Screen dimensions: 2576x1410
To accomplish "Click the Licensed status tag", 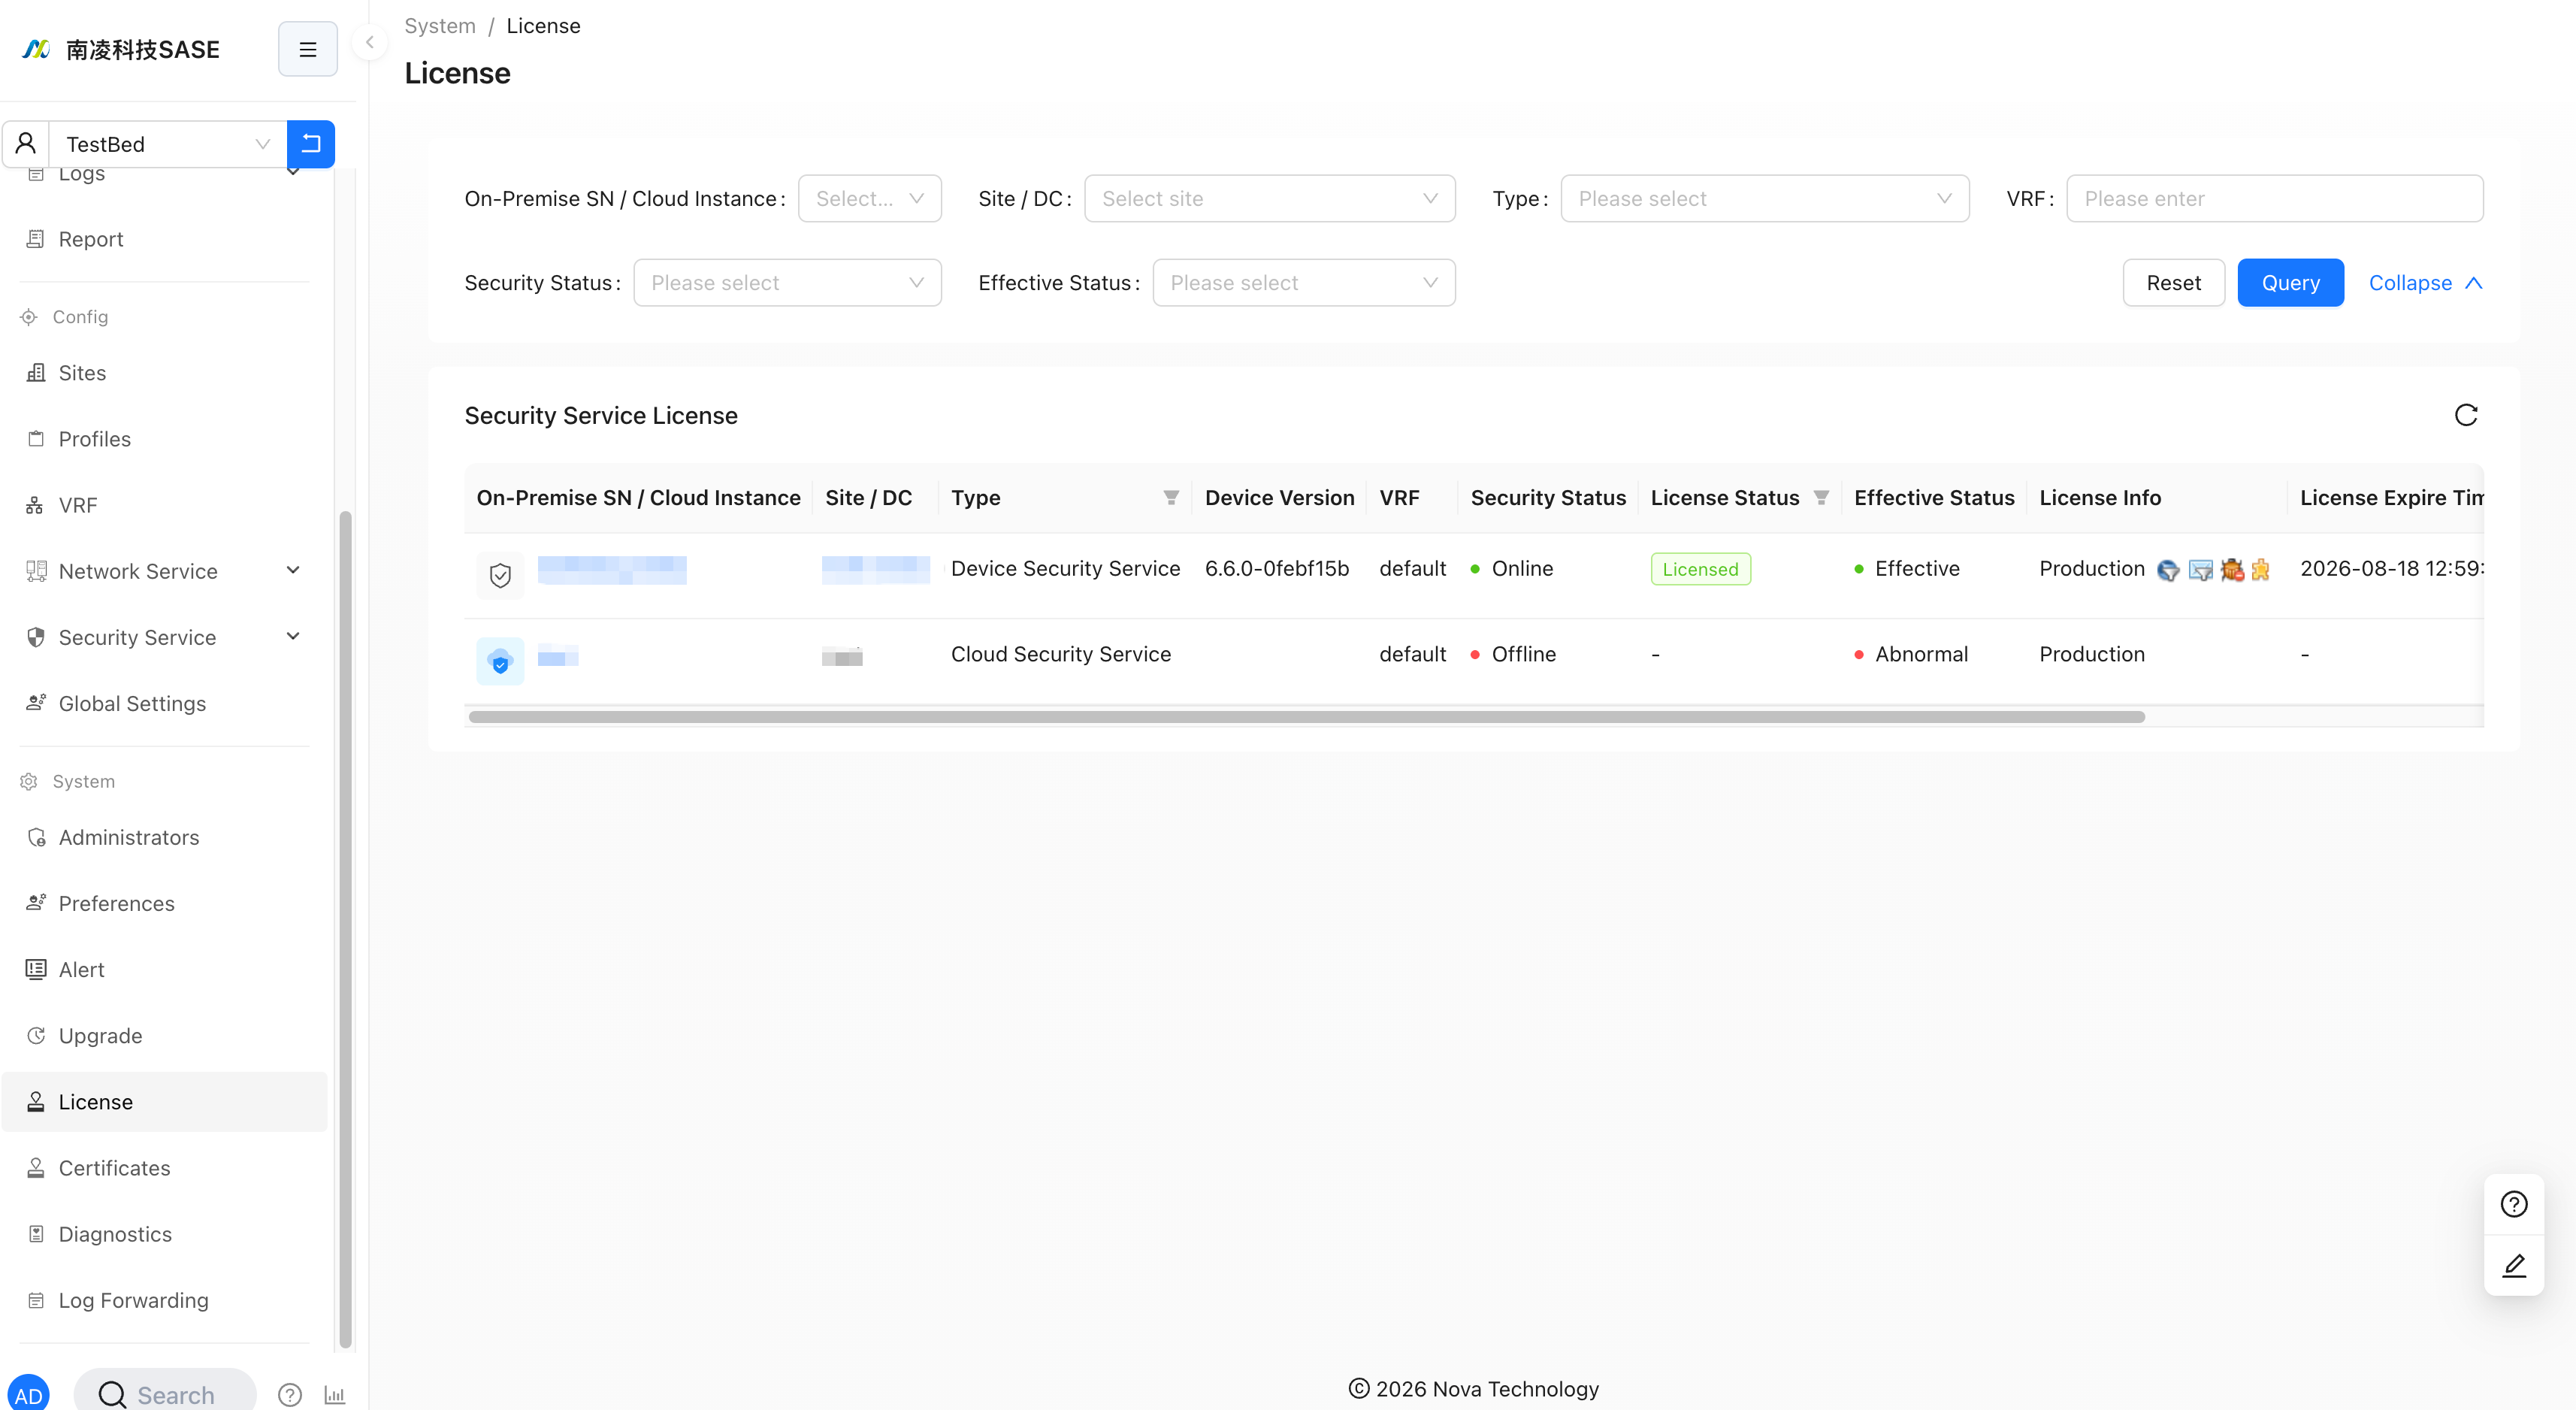I will [1700, 569].
